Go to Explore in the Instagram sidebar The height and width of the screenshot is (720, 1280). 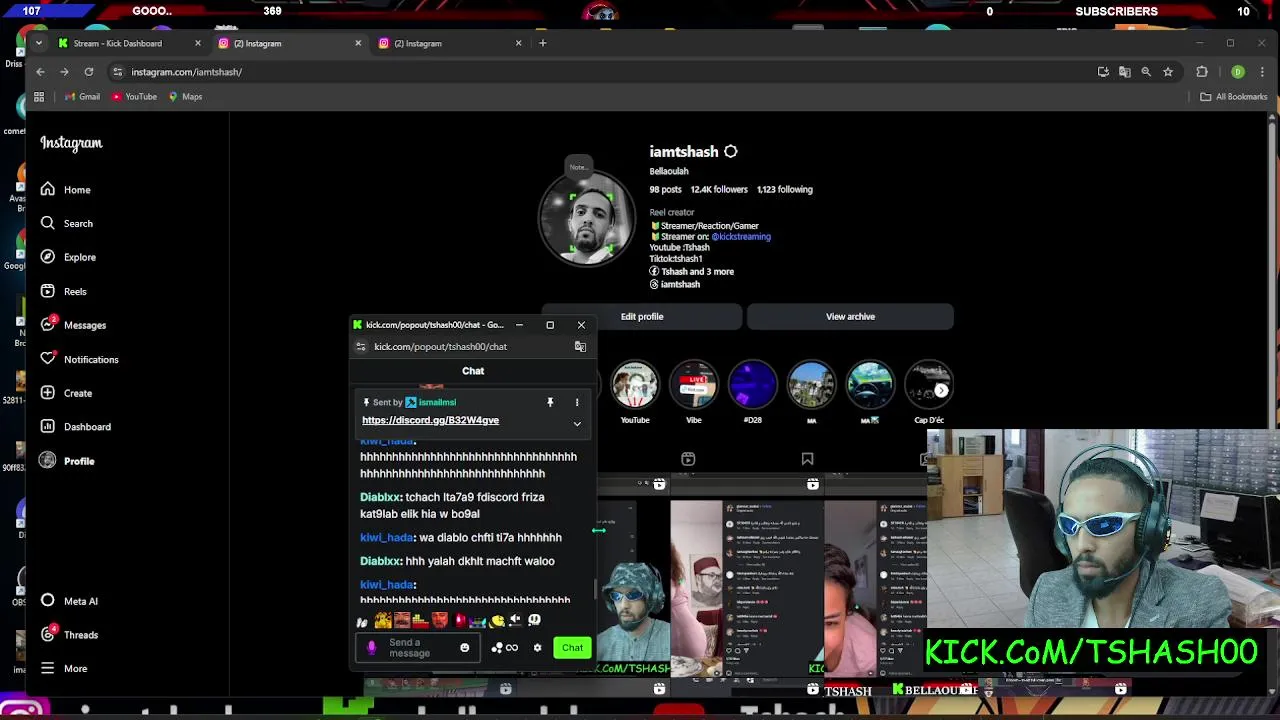[x=68, y=257]
